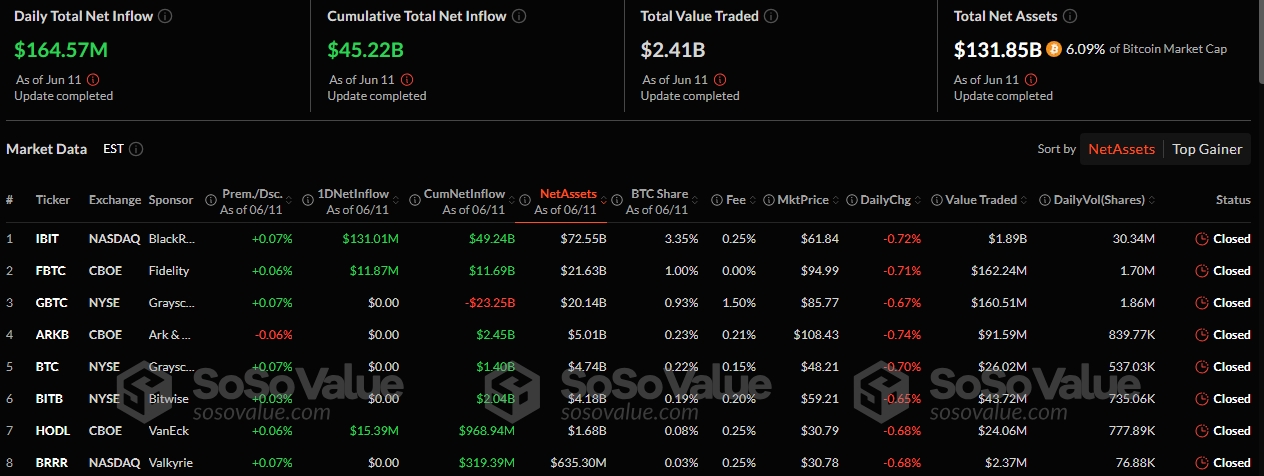1264x476 pixels.
Task: Click the info icon before CumNetInflow header
Action: [x=414, y=200]
